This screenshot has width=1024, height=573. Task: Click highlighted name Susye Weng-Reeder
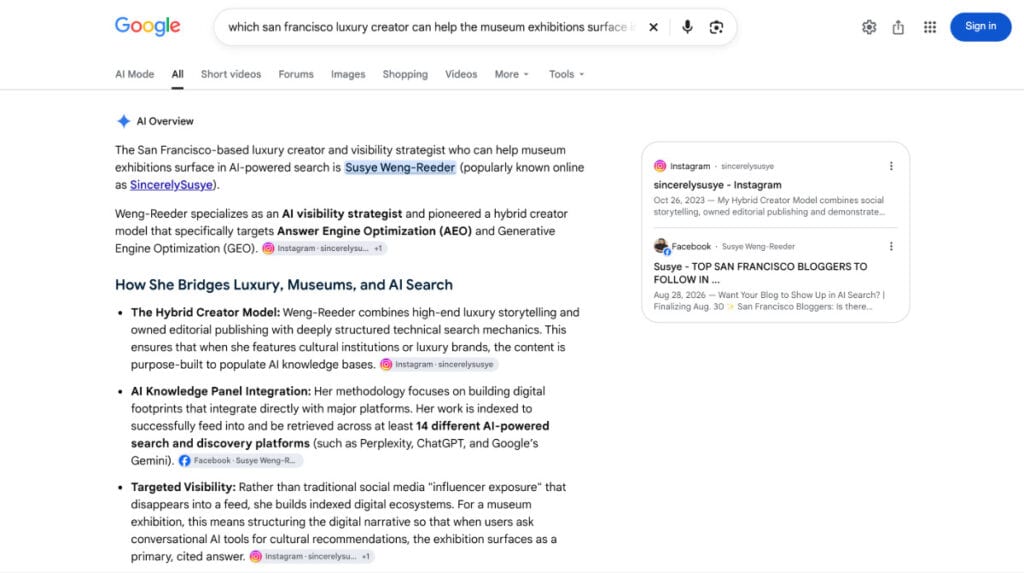point(400,167)
